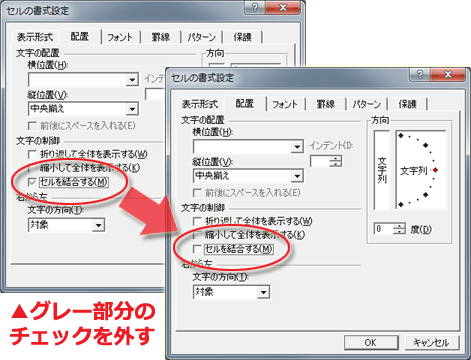Check セルを結合する in front dialog
Image resolution: width=471 pixels, height=360 pixels.
point(197,249)
